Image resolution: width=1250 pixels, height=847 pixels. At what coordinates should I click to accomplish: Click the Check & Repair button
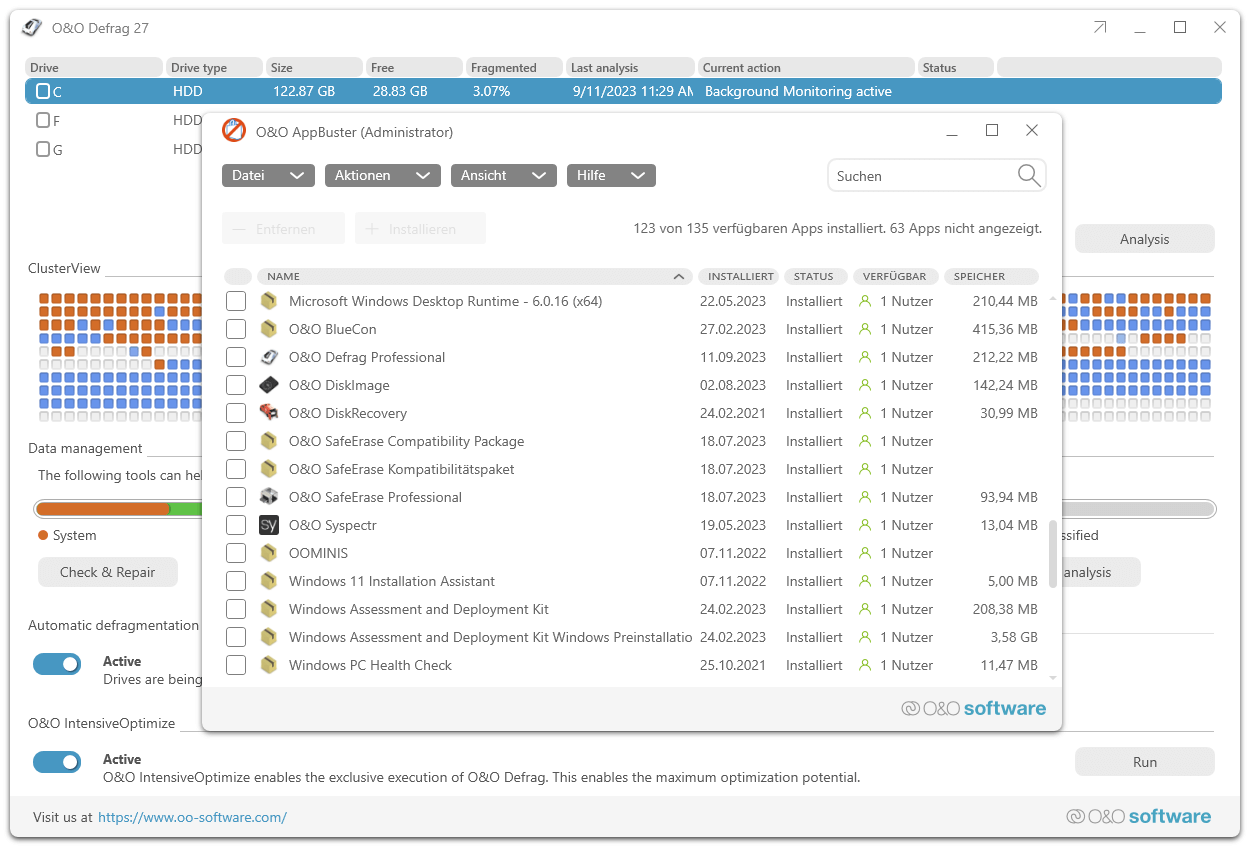(x=108, y=572)
